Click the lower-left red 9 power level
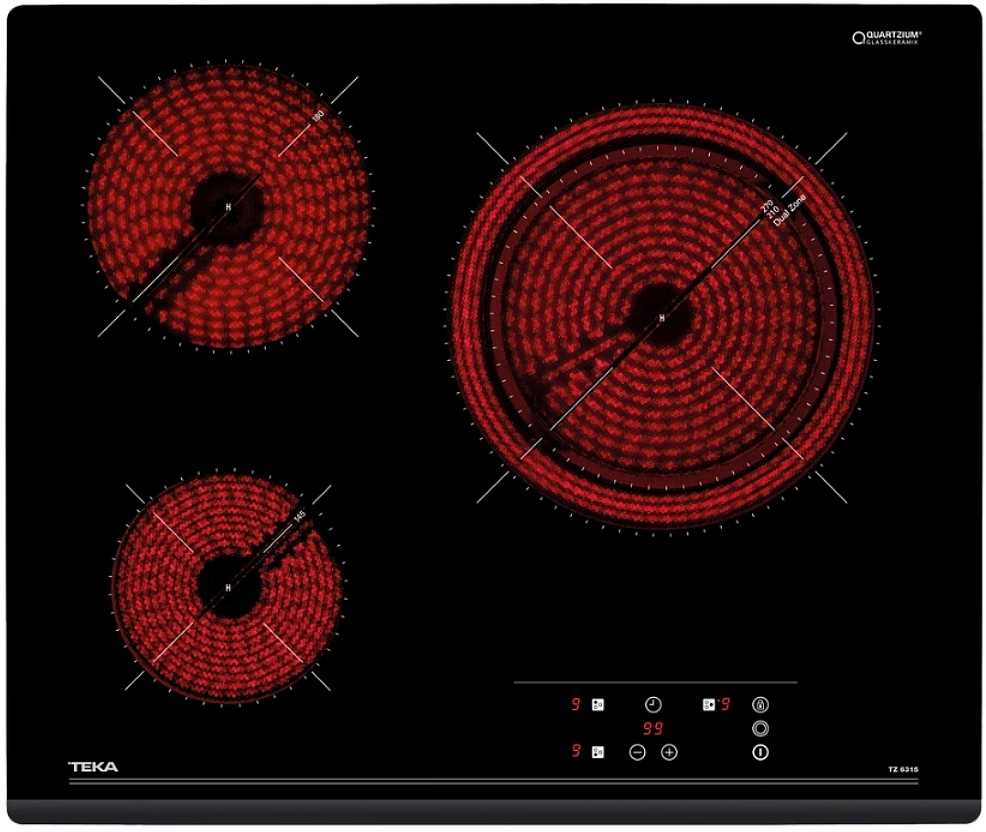This screenshot has width=986, height=832. point(576,752)
